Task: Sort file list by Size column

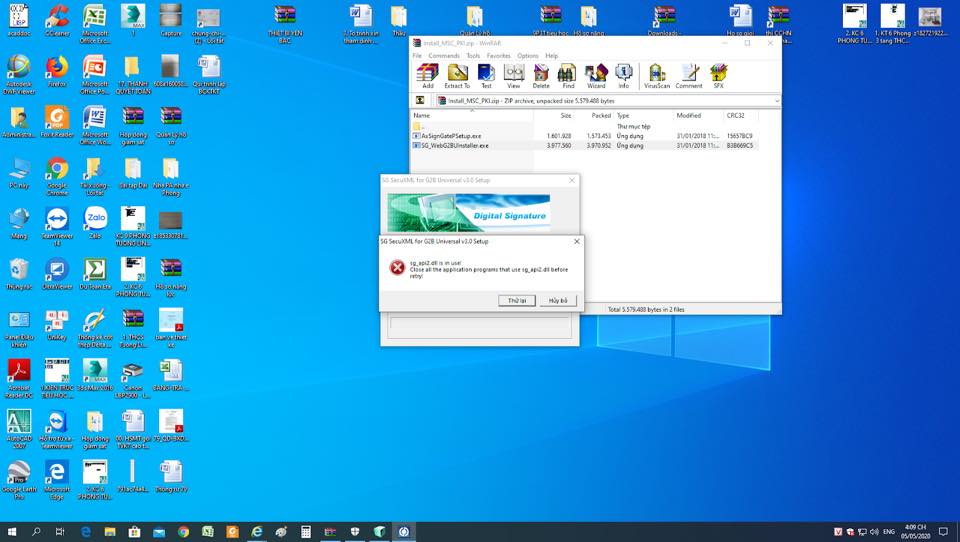Action: (x=565, y=116)
